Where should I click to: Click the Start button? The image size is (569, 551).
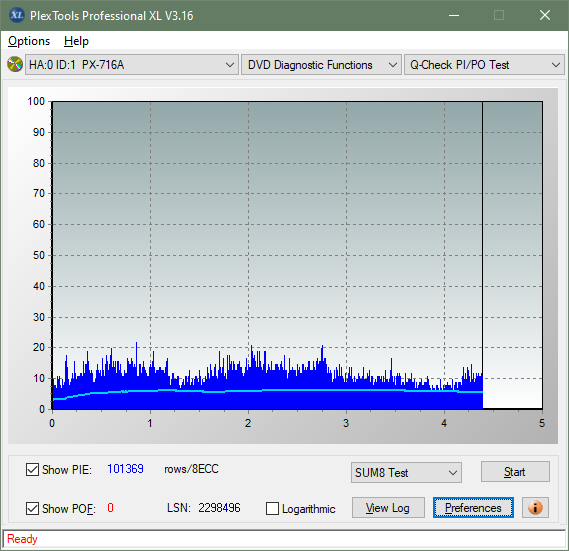coord(515,472)
